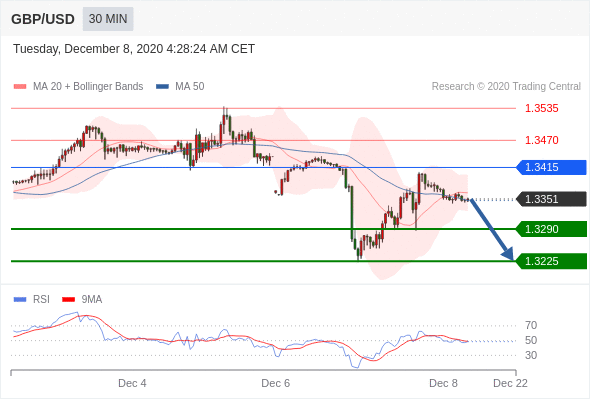The height and width of the screenshot is (400, 590).
Task: Click the 1.3535 resistance level label
Action: pyautogui.click(x=541, y=108)
